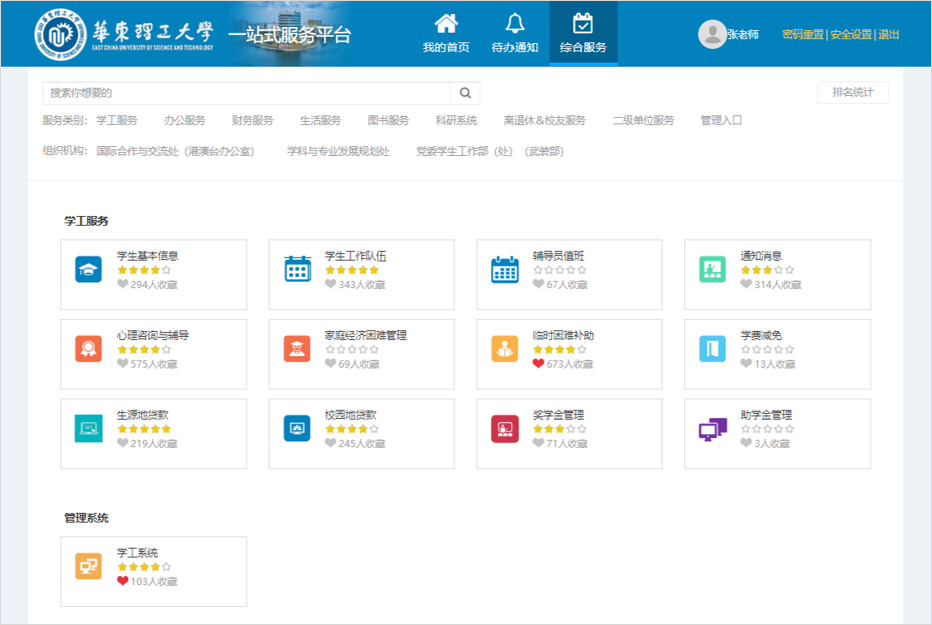Click the 学生工作队伍 calendar icon
The width and height of the screenshot is (932, 625).
297,269
